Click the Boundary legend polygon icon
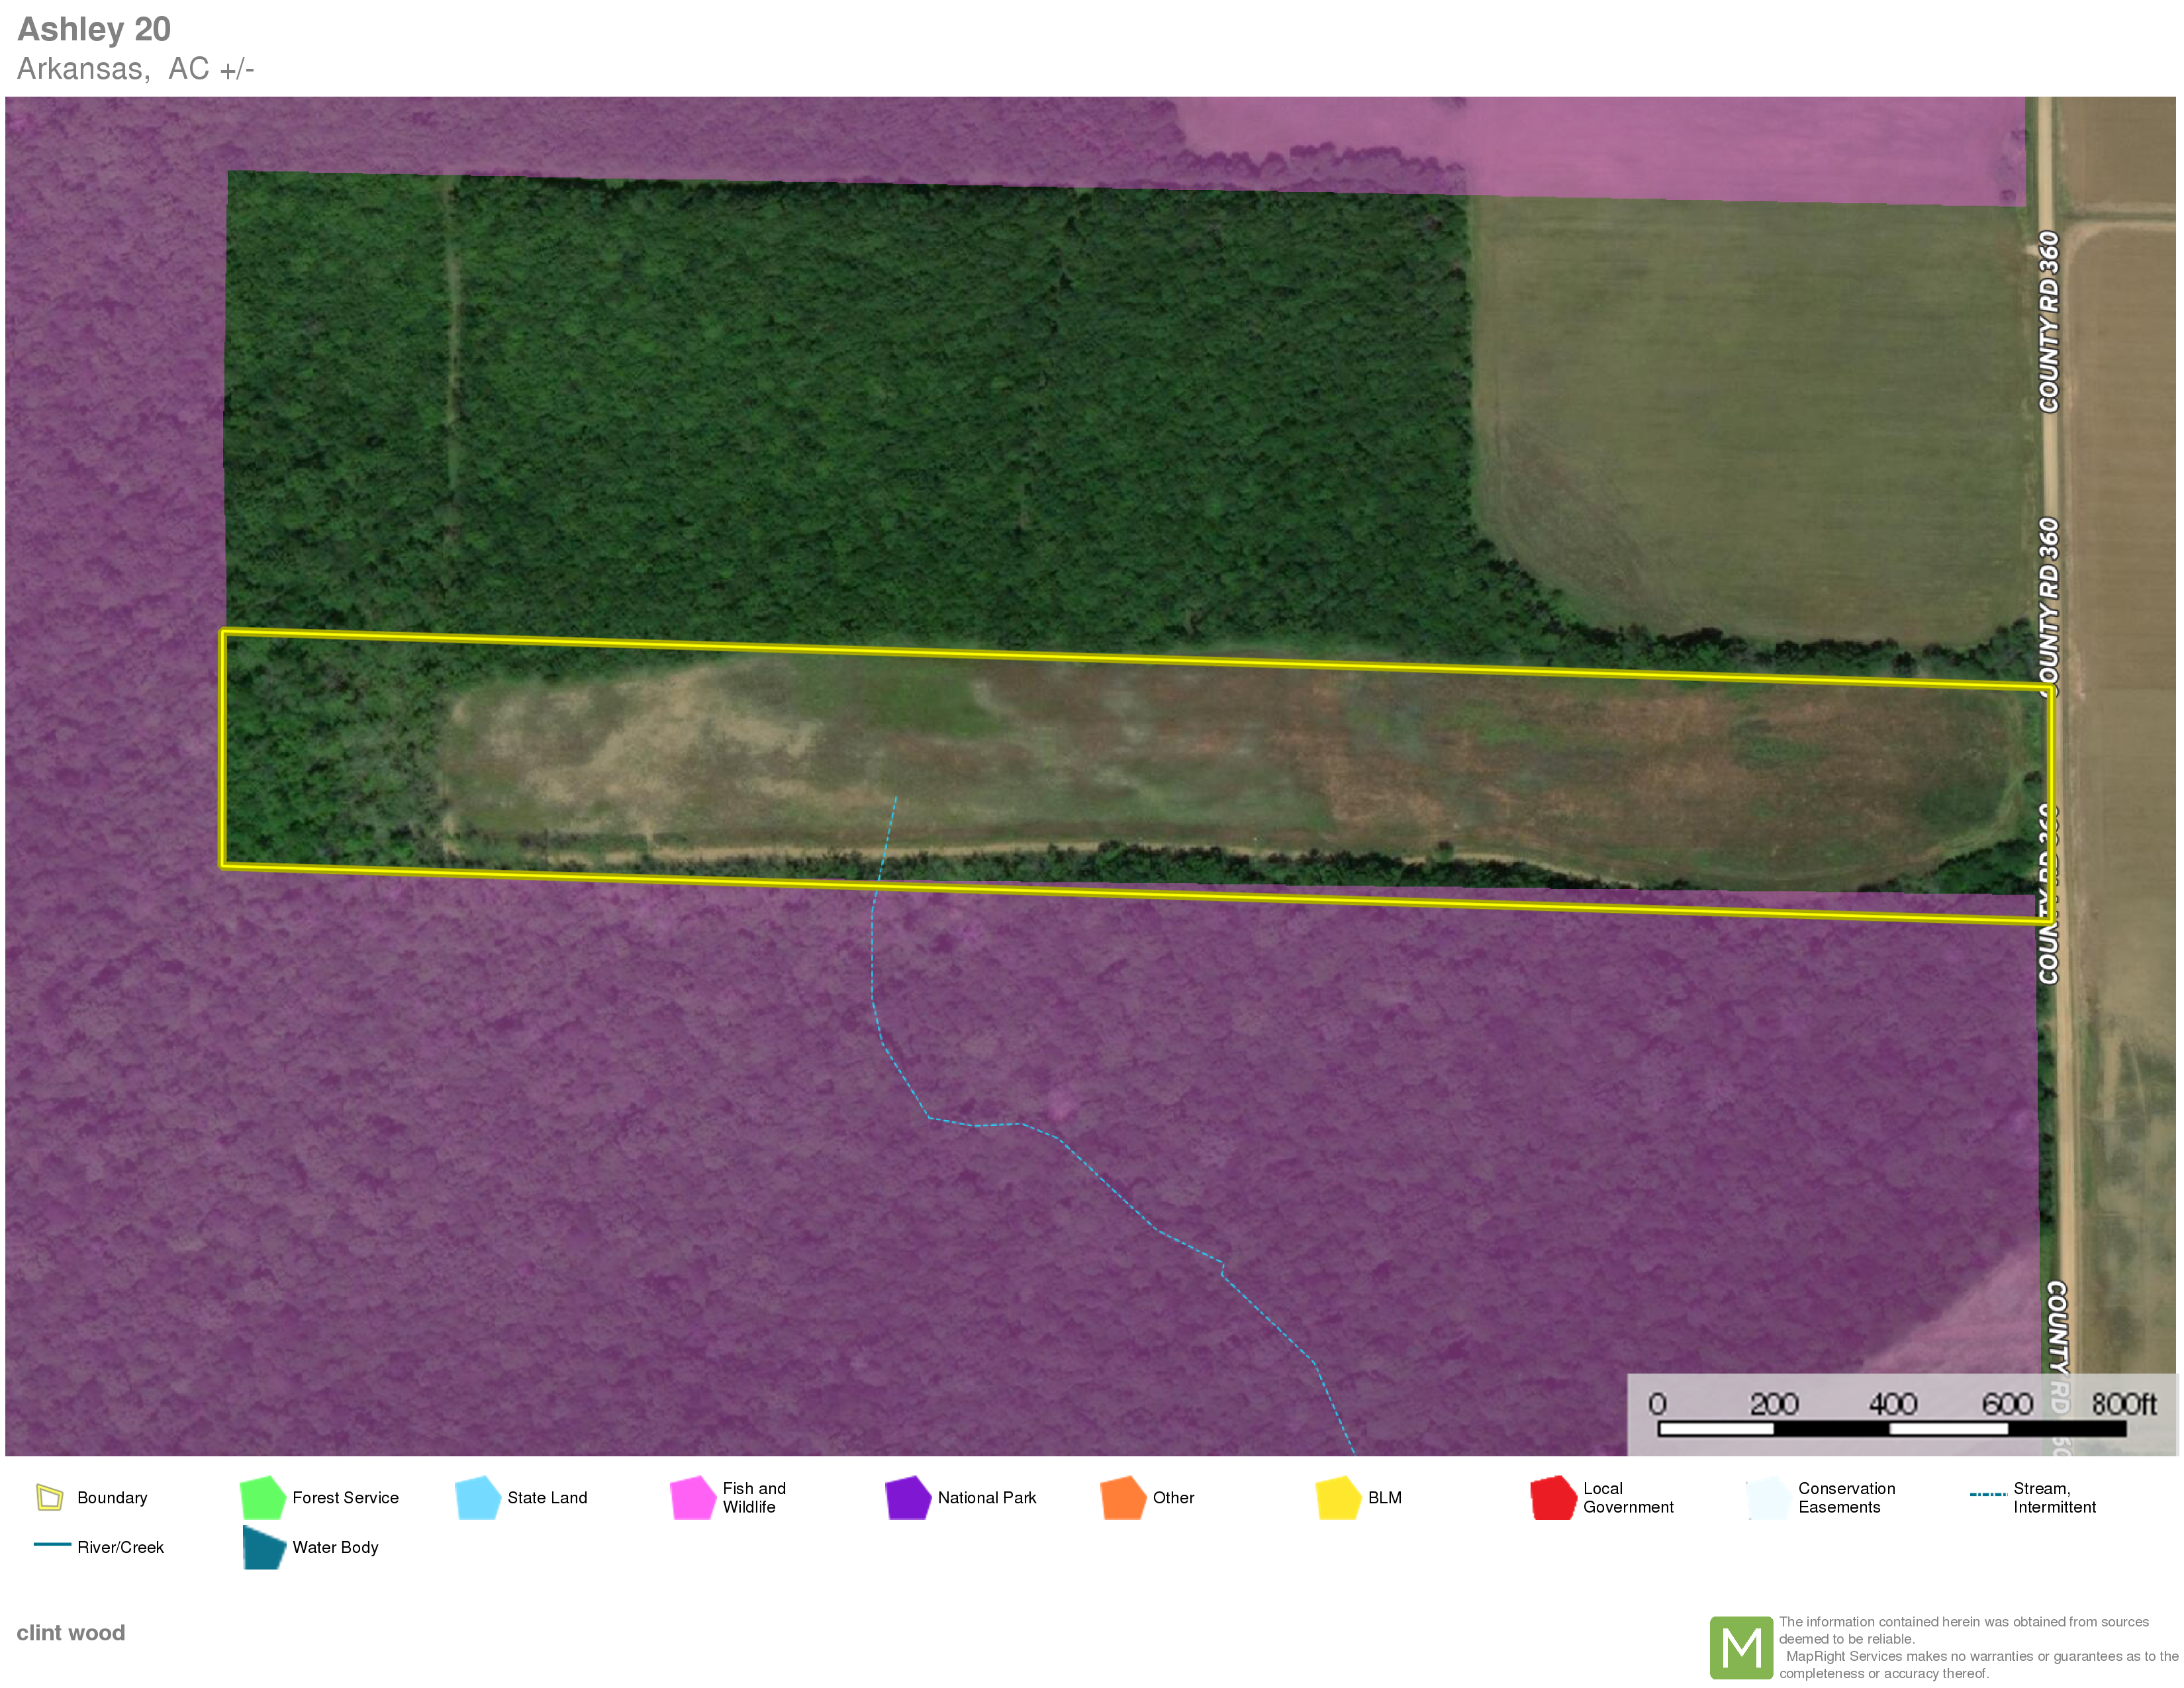This screenshot has width=2184, height=1688. (x=49, y=1497)
